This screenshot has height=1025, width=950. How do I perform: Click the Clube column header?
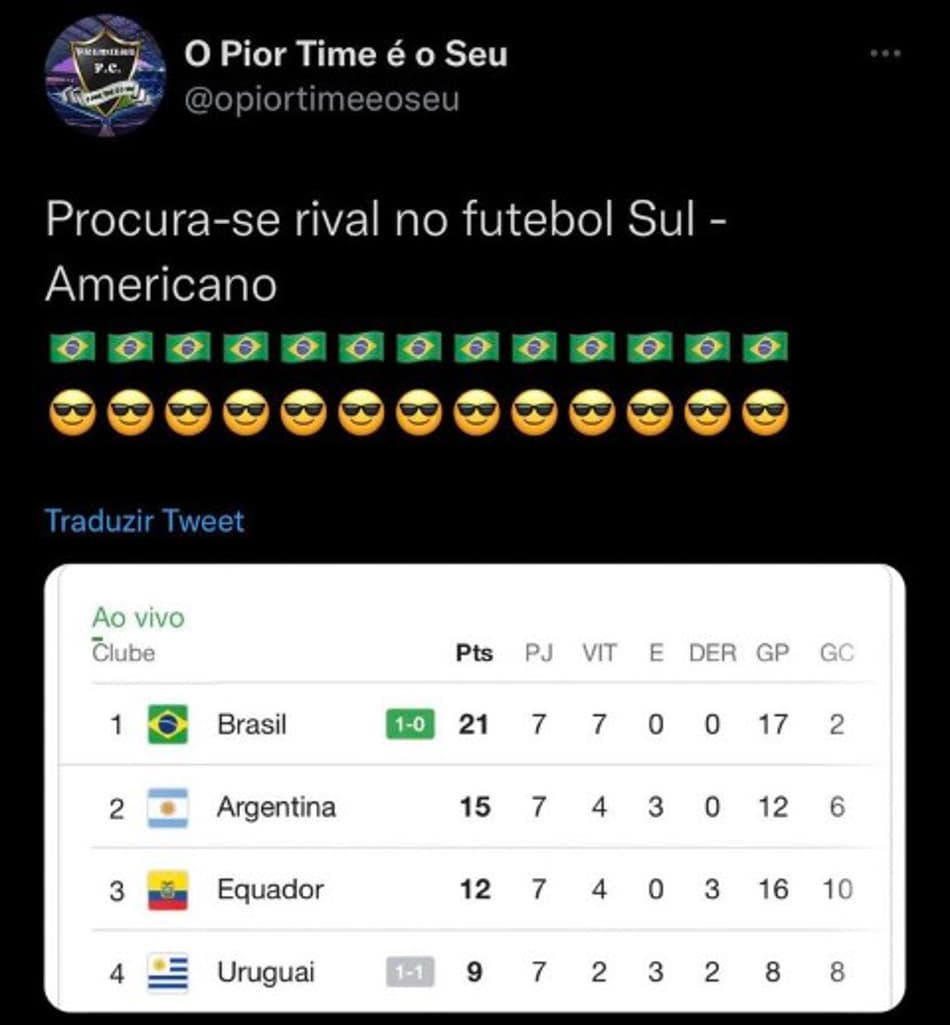[x=124, y=652]
